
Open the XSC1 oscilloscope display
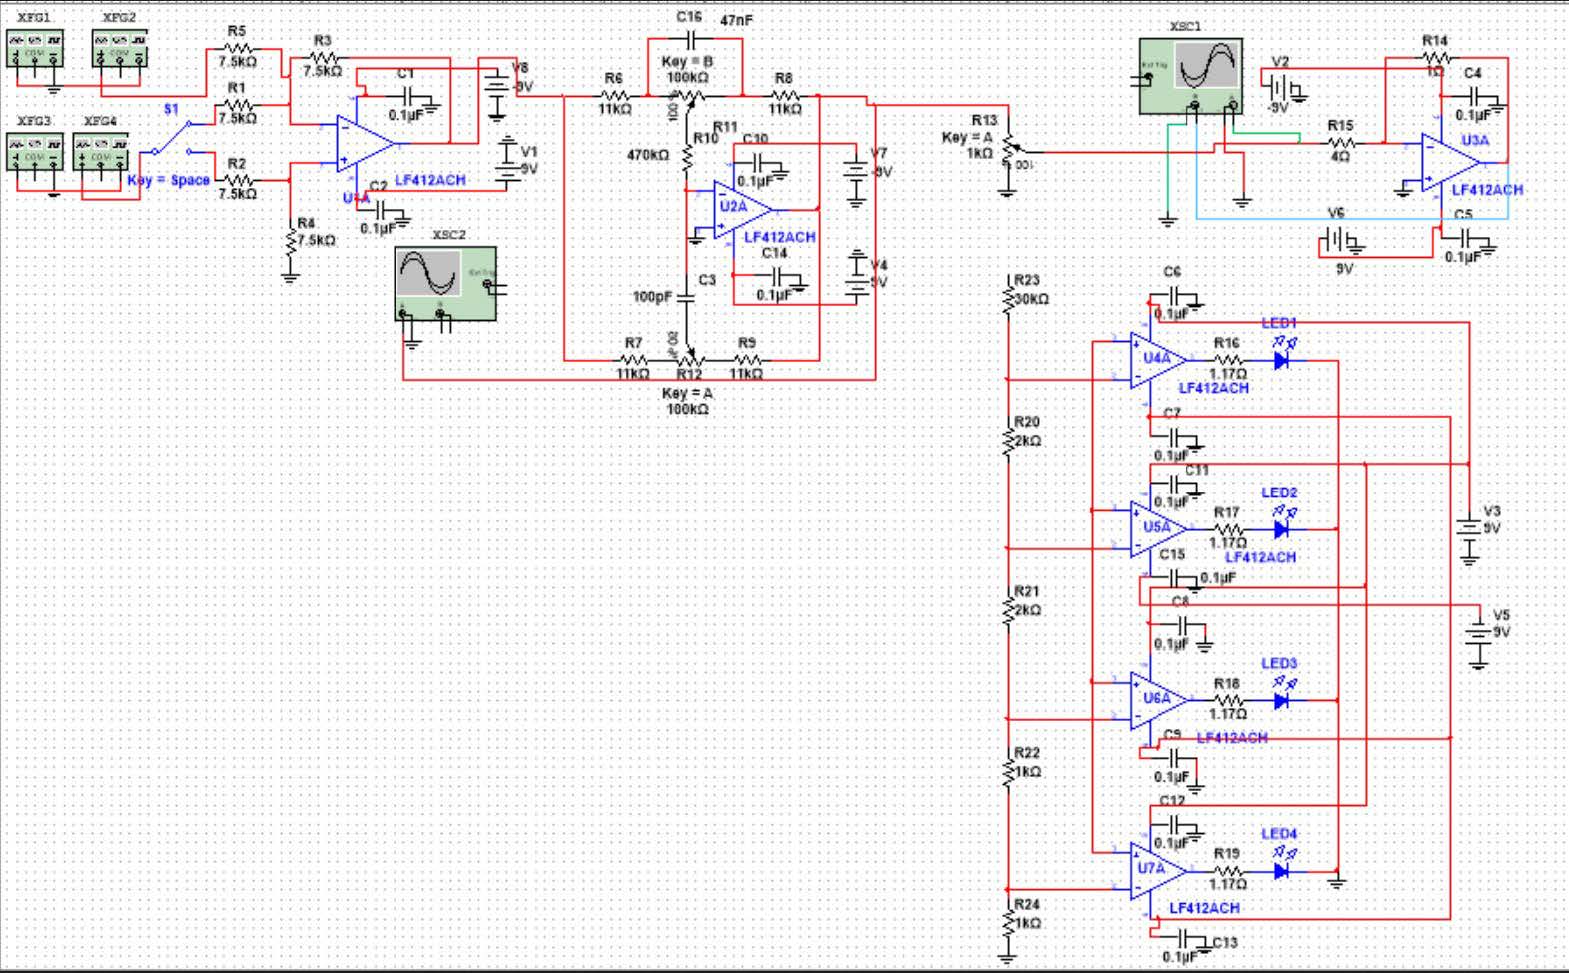[1190, 75]
